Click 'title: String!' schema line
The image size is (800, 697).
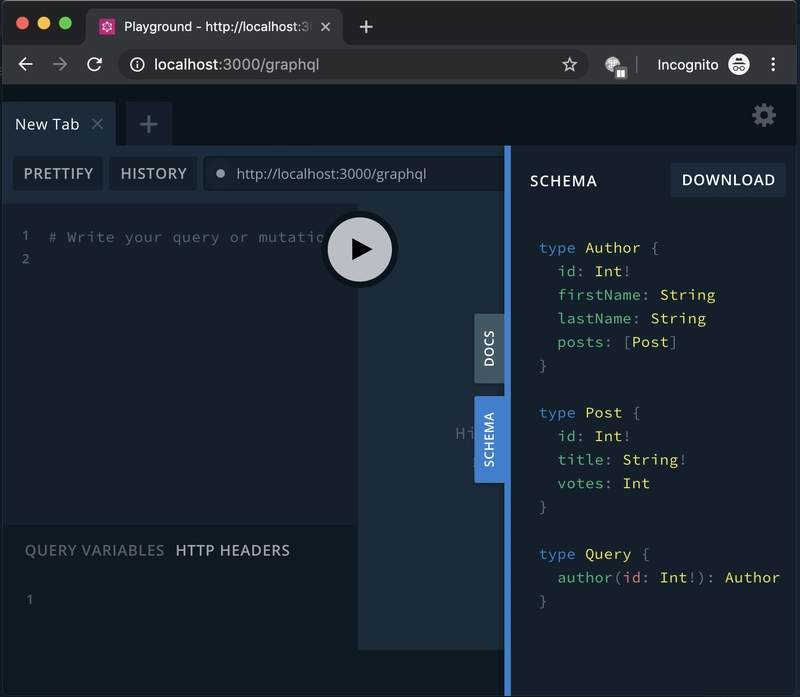click(x=621, y=460)
